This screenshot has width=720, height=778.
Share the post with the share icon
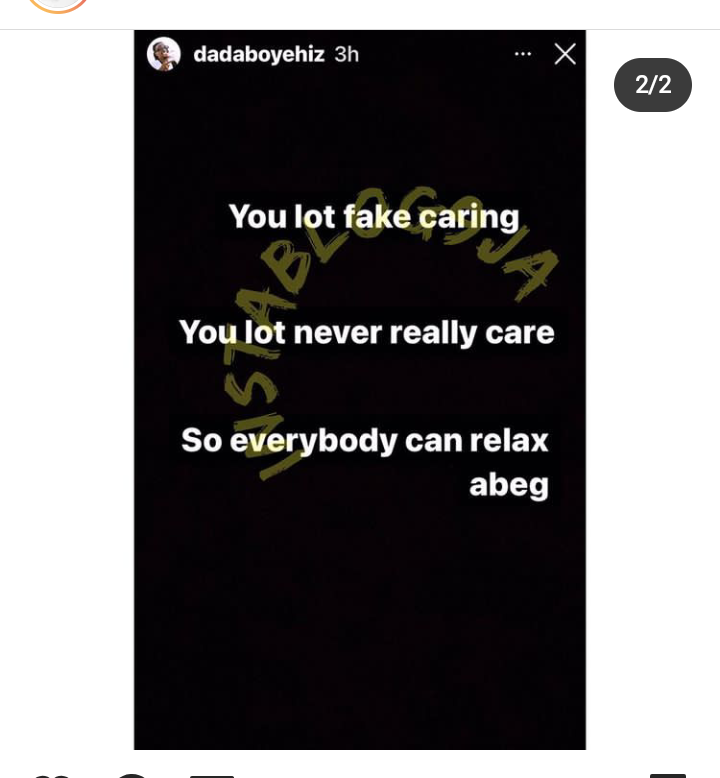(x=212, y=775)
